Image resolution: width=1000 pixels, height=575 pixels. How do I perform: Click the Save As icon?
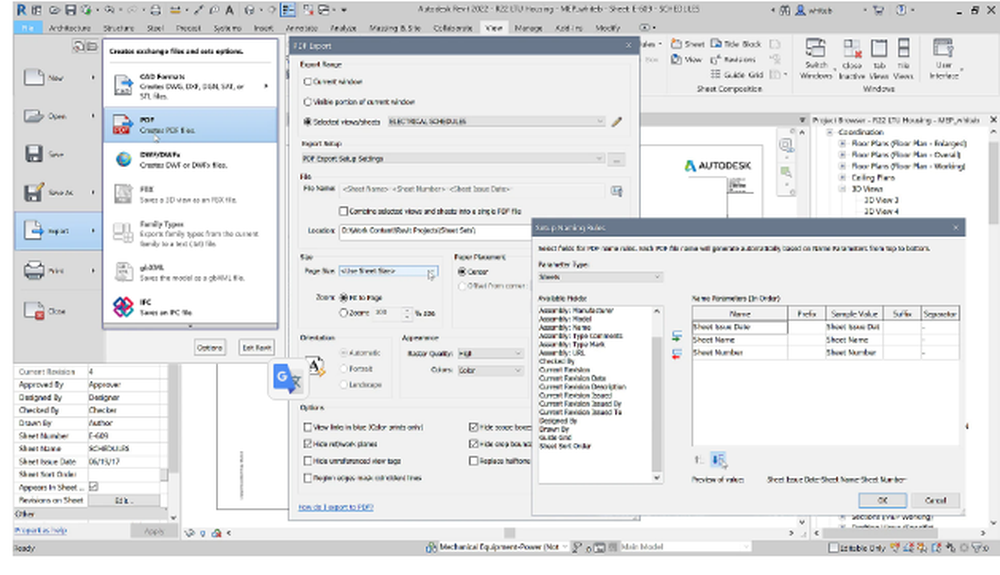34,192
